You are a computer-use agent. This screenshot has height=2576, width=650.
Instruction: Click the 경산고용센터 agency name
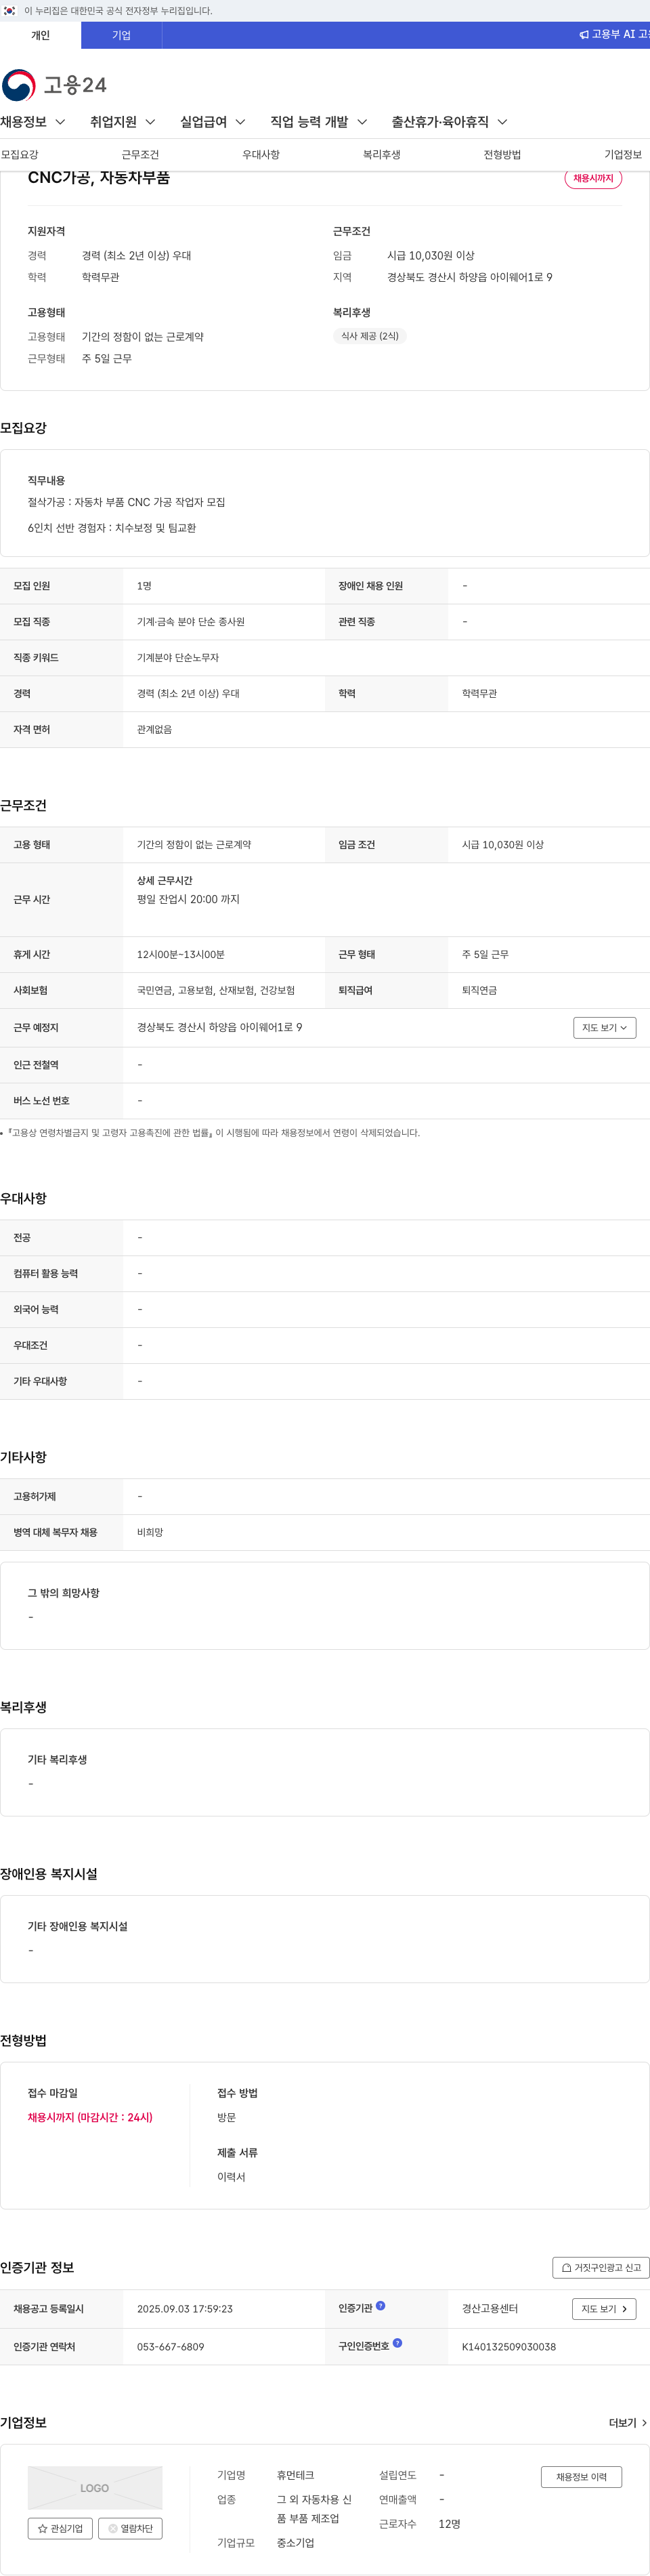coord(490,2309)
